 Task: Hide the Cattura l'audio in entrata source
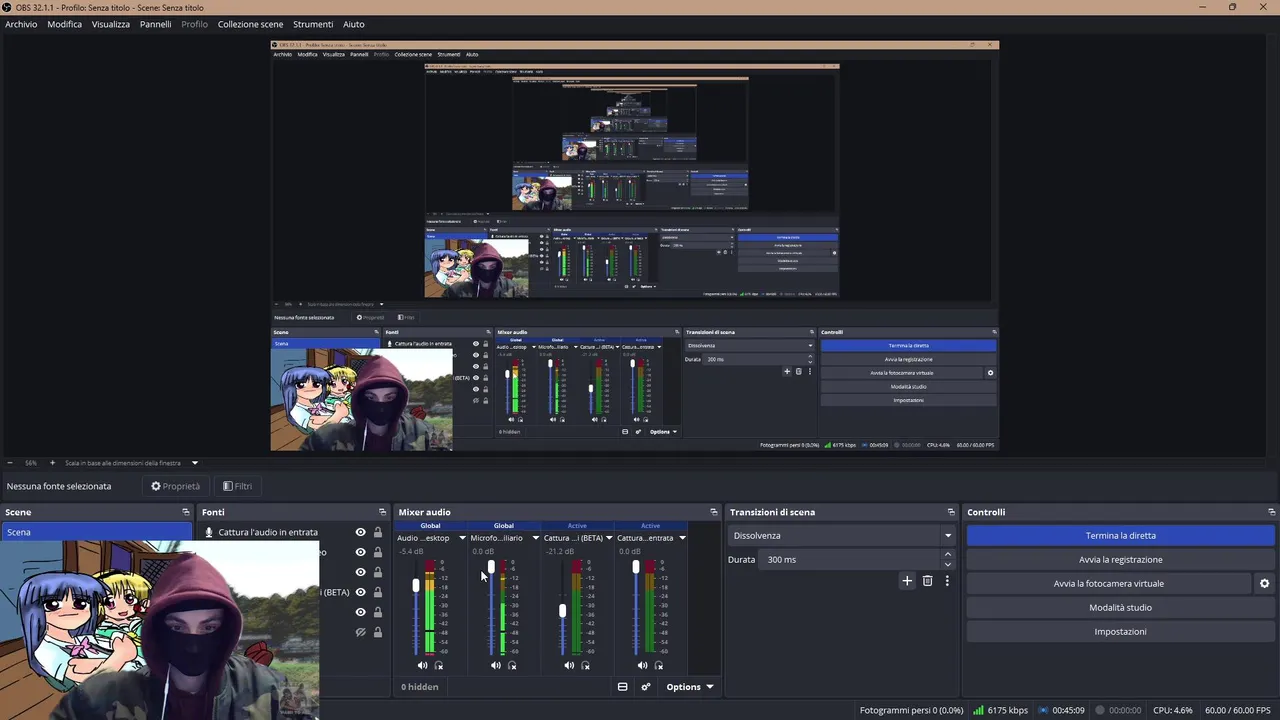pos(360,532)
